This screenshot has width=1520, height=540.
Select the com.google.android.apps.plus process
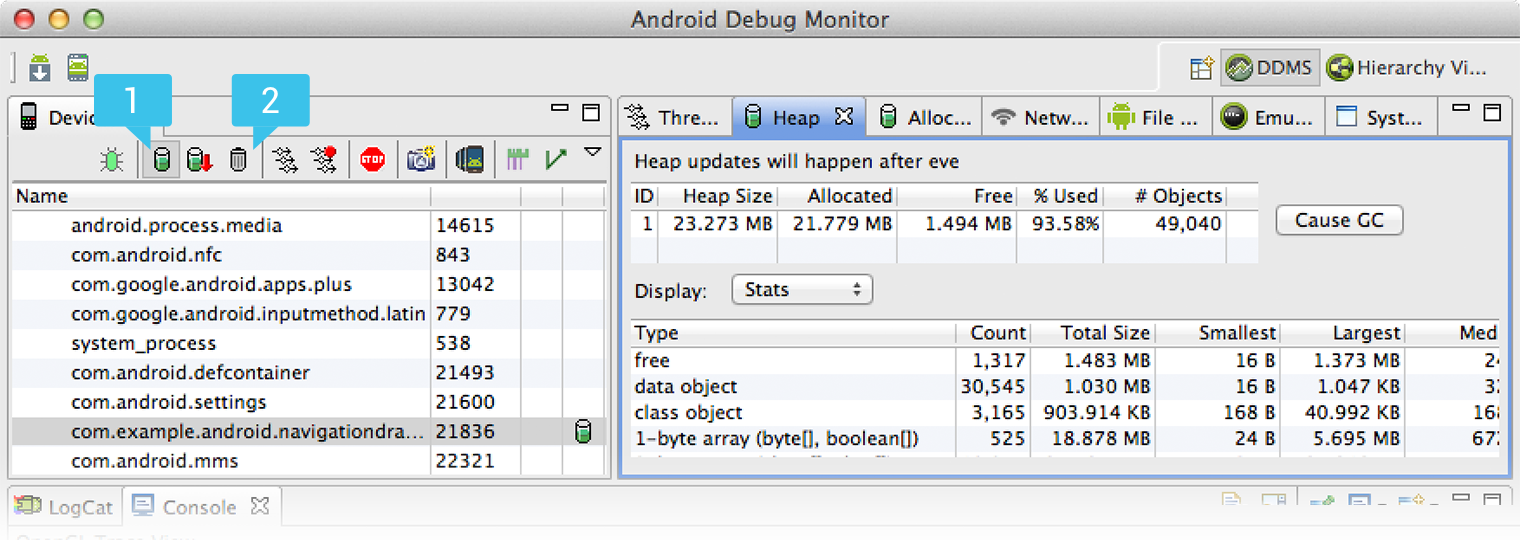click(x=310, y=284)
